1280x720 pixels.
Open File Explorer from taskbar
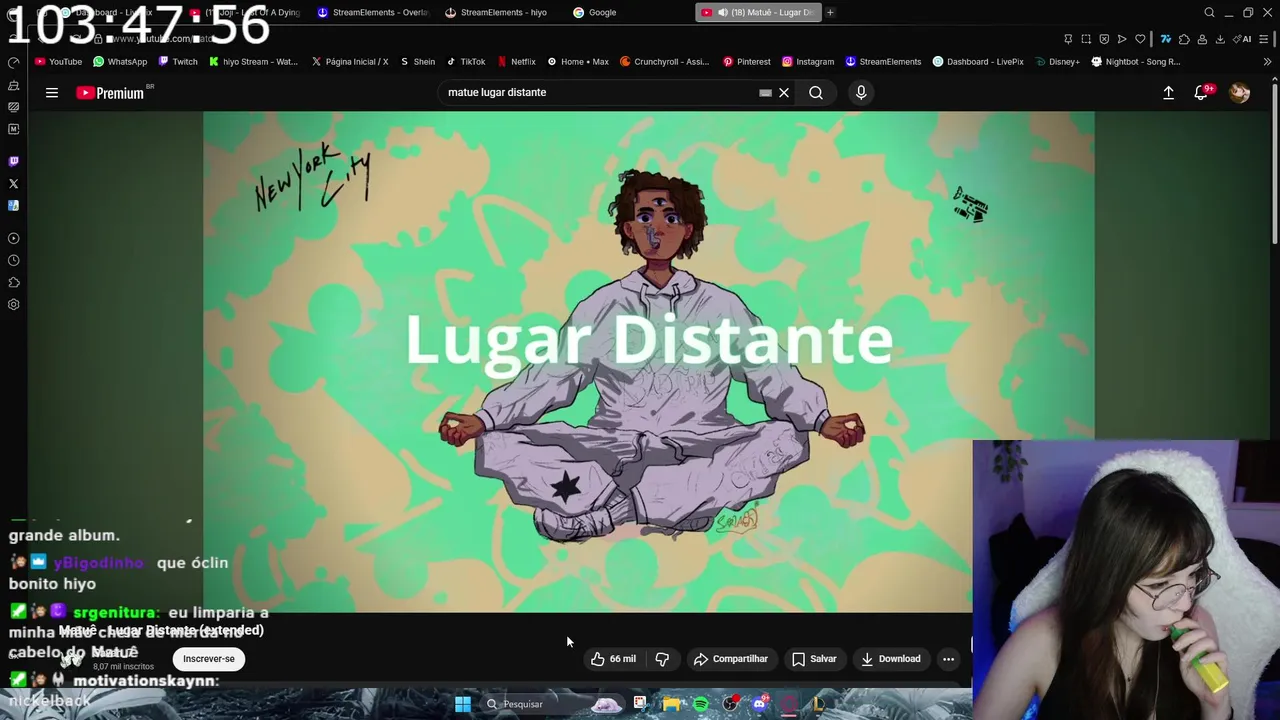tap(671, 704)
